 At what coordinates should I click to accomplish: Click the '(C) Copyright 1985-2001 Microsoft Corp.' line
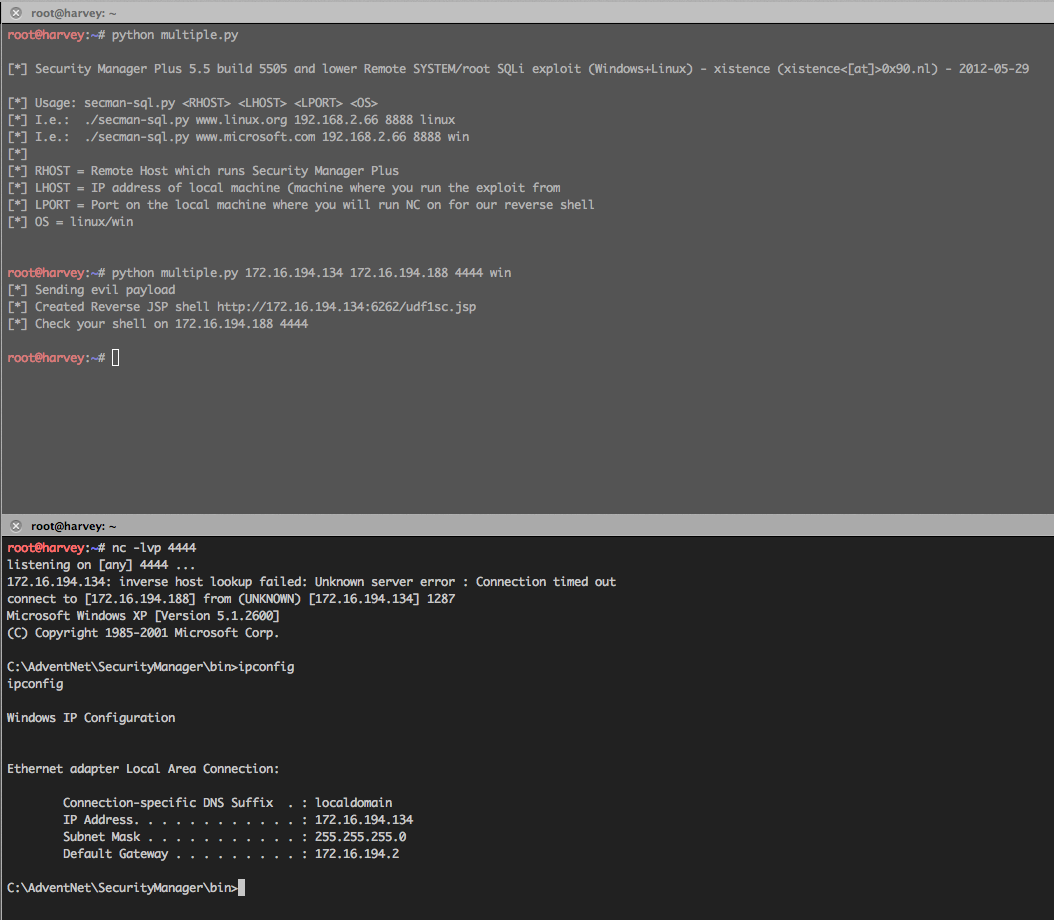point(143,632)
